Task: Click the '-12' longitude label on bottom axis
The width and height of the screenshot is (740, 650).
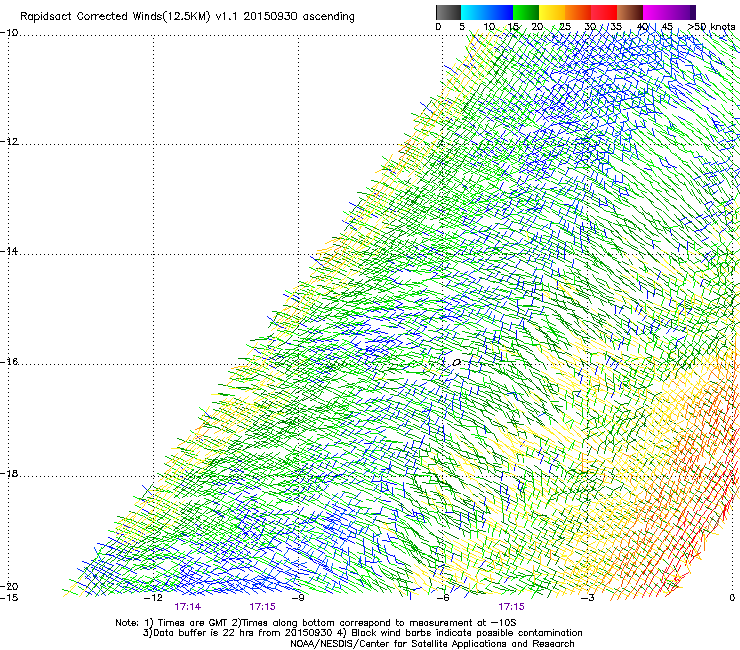Action: coord(153,598)
